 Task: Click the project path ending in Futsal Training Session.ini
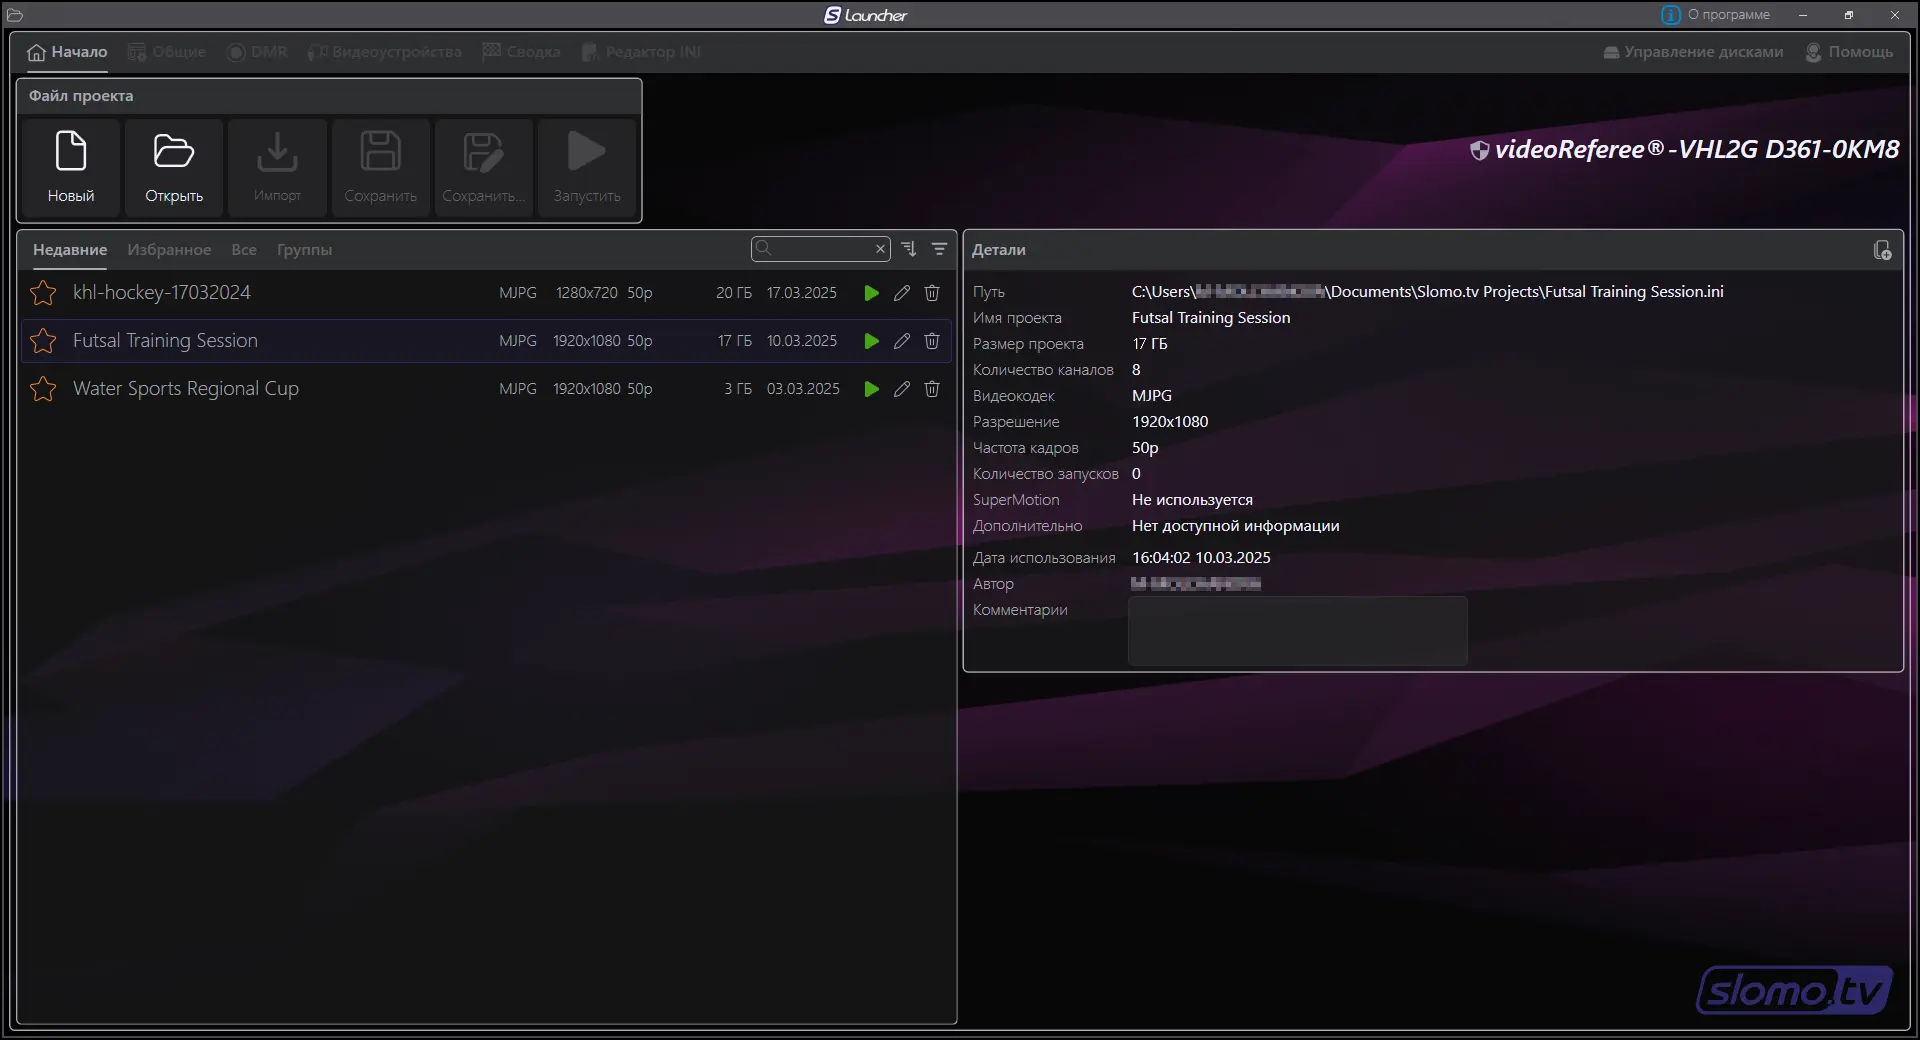click(1427, 292)
